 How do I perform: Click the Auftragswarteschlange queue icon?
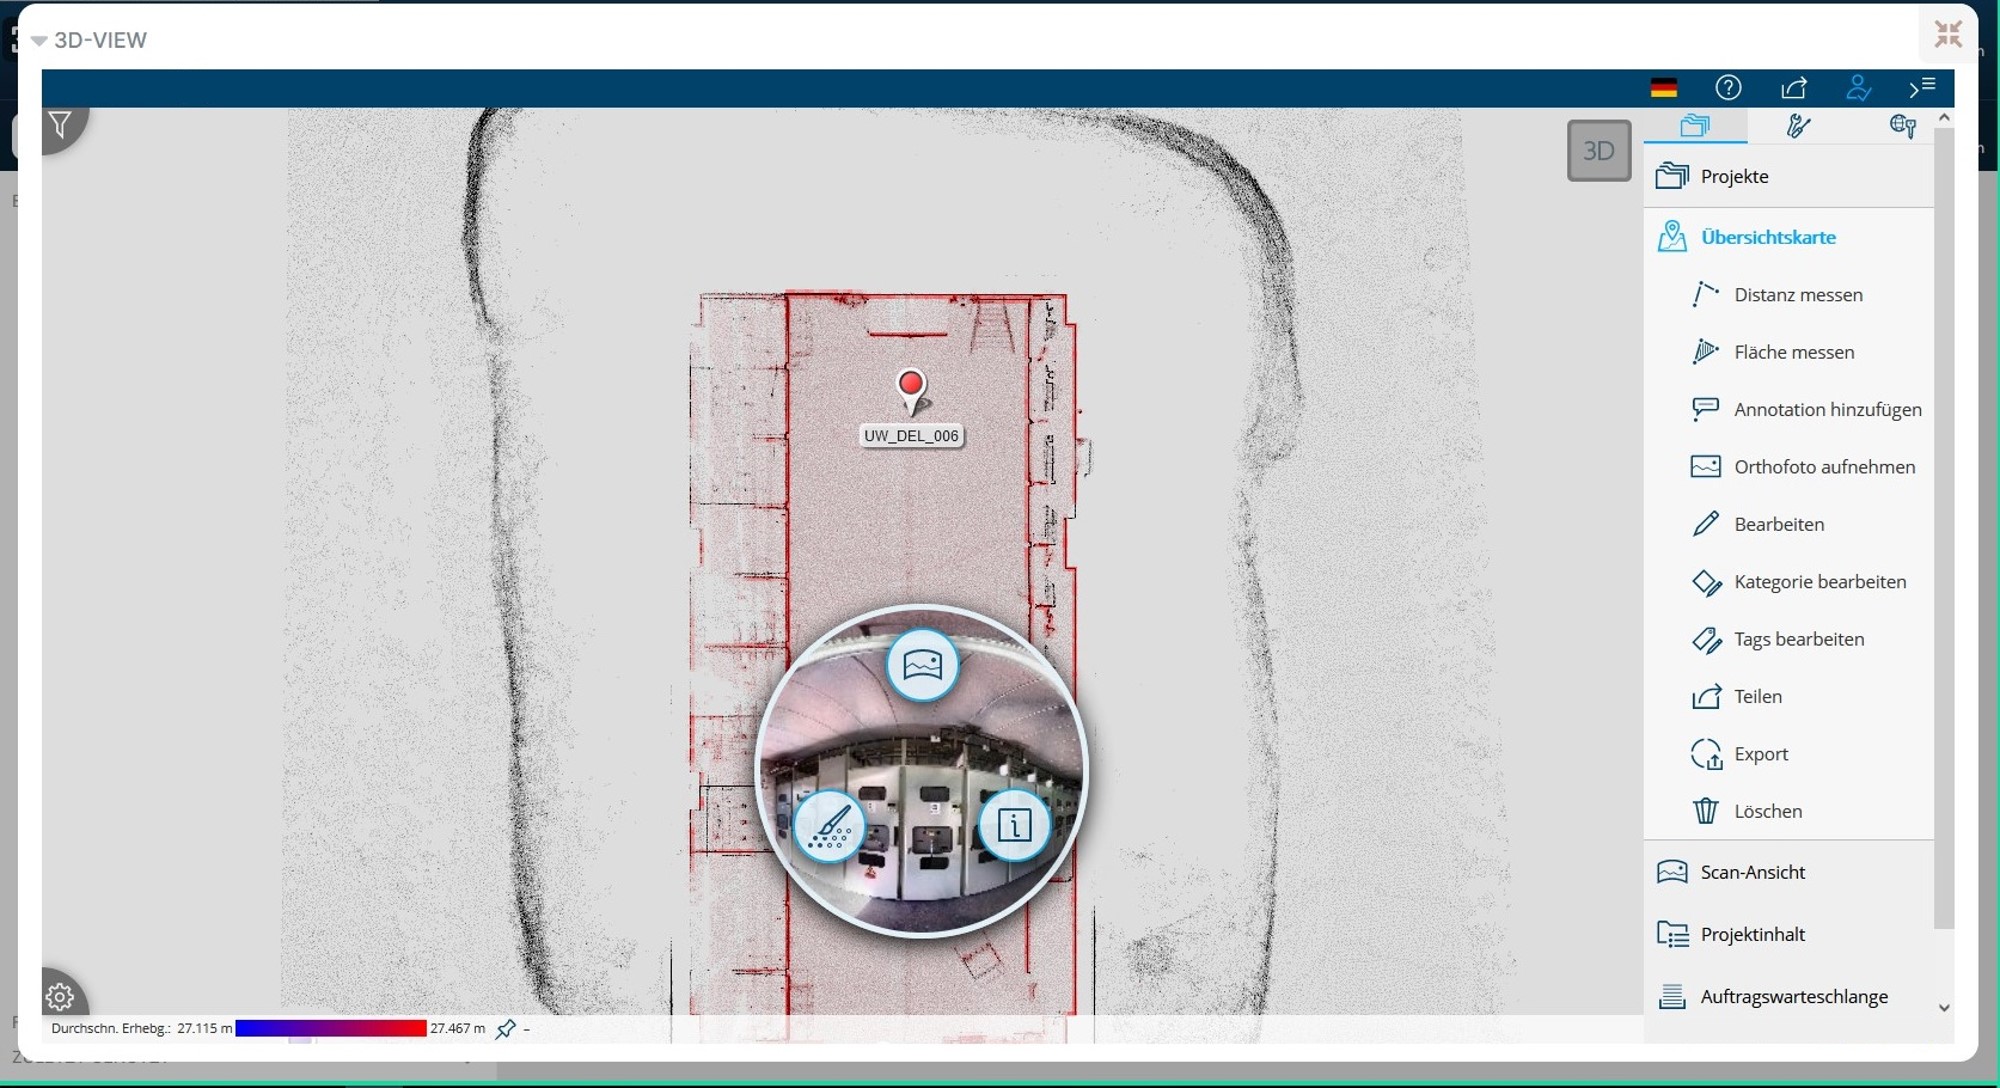pos(1672,997)
